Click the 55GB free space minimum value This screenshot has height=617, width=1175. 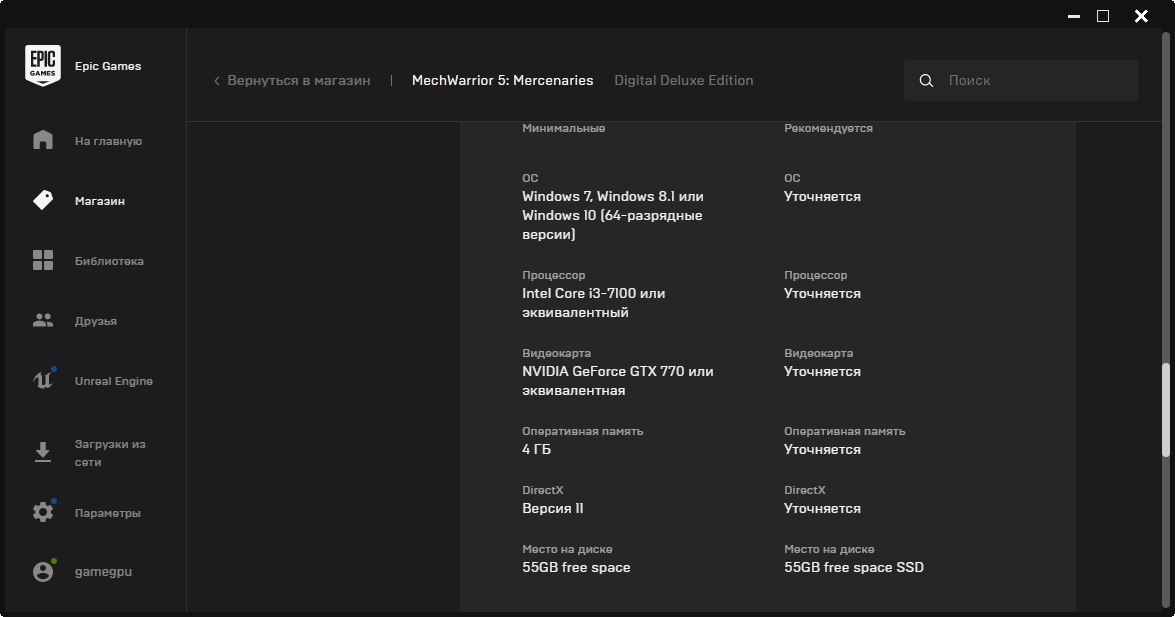(x=576, y=568)
